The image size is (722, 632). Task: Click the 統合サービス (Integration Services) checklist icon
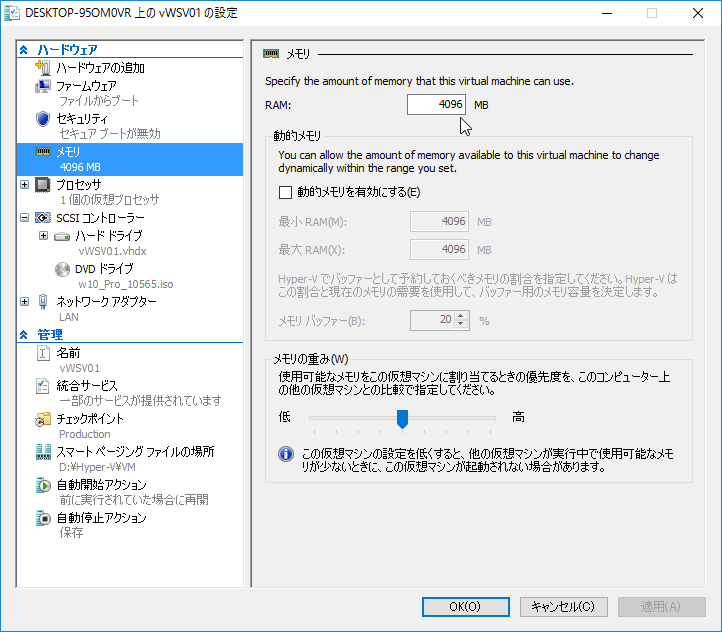(43, 386)
